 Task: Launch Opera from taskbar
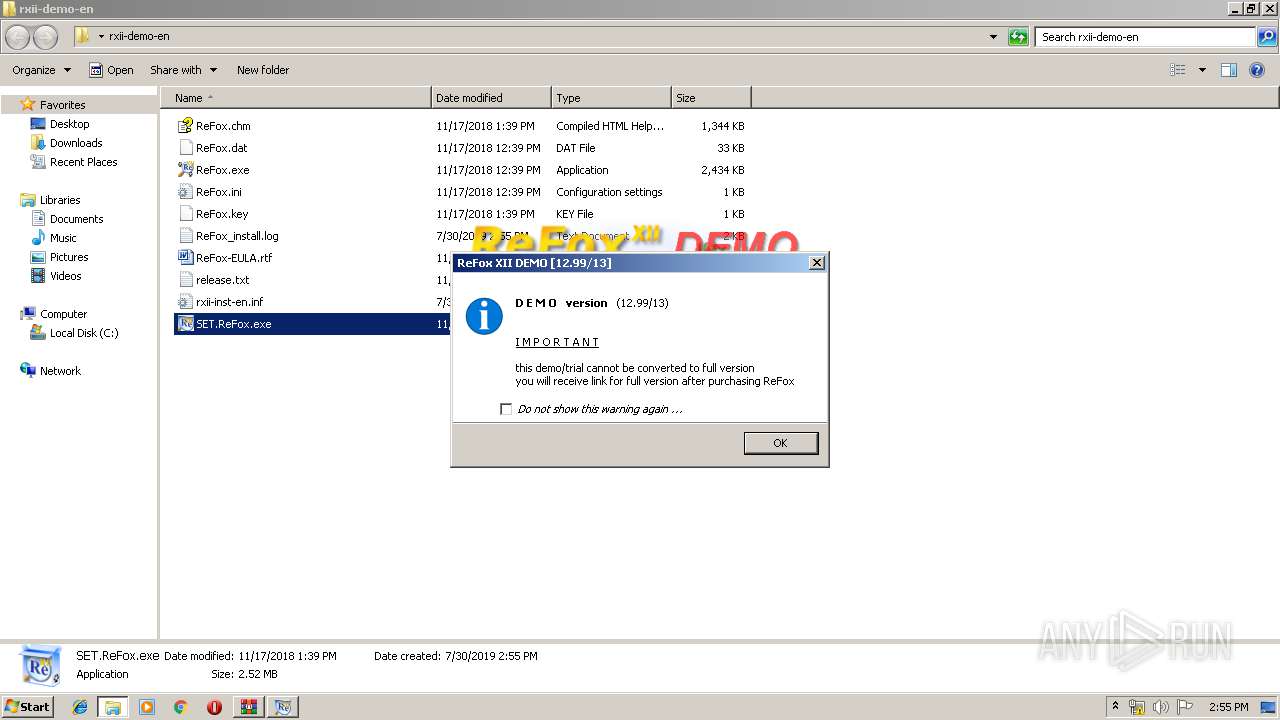[214, 707]
